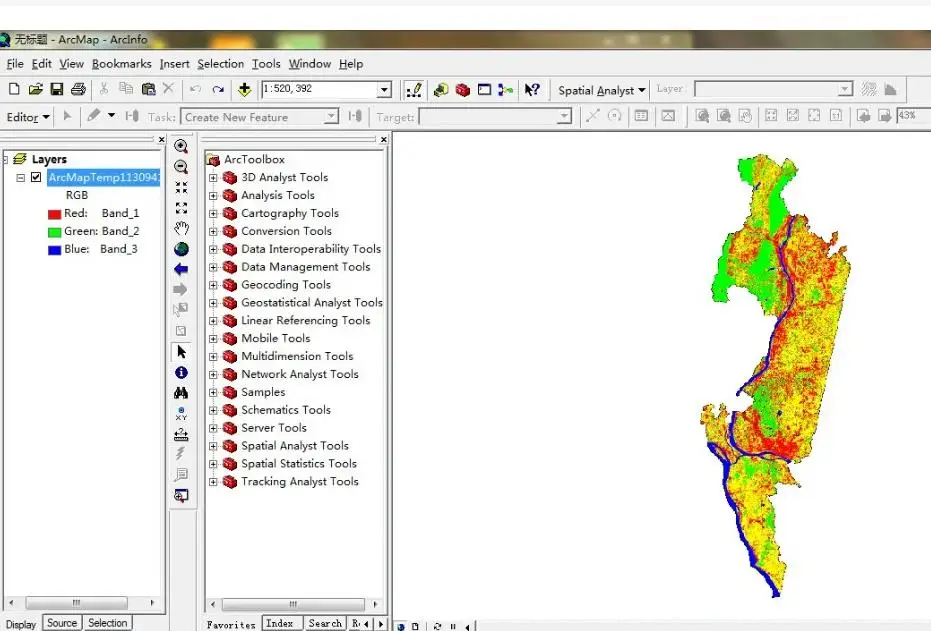Toggle visibility of ArcMapTemp113094 layer checkbox

point(38,177)
